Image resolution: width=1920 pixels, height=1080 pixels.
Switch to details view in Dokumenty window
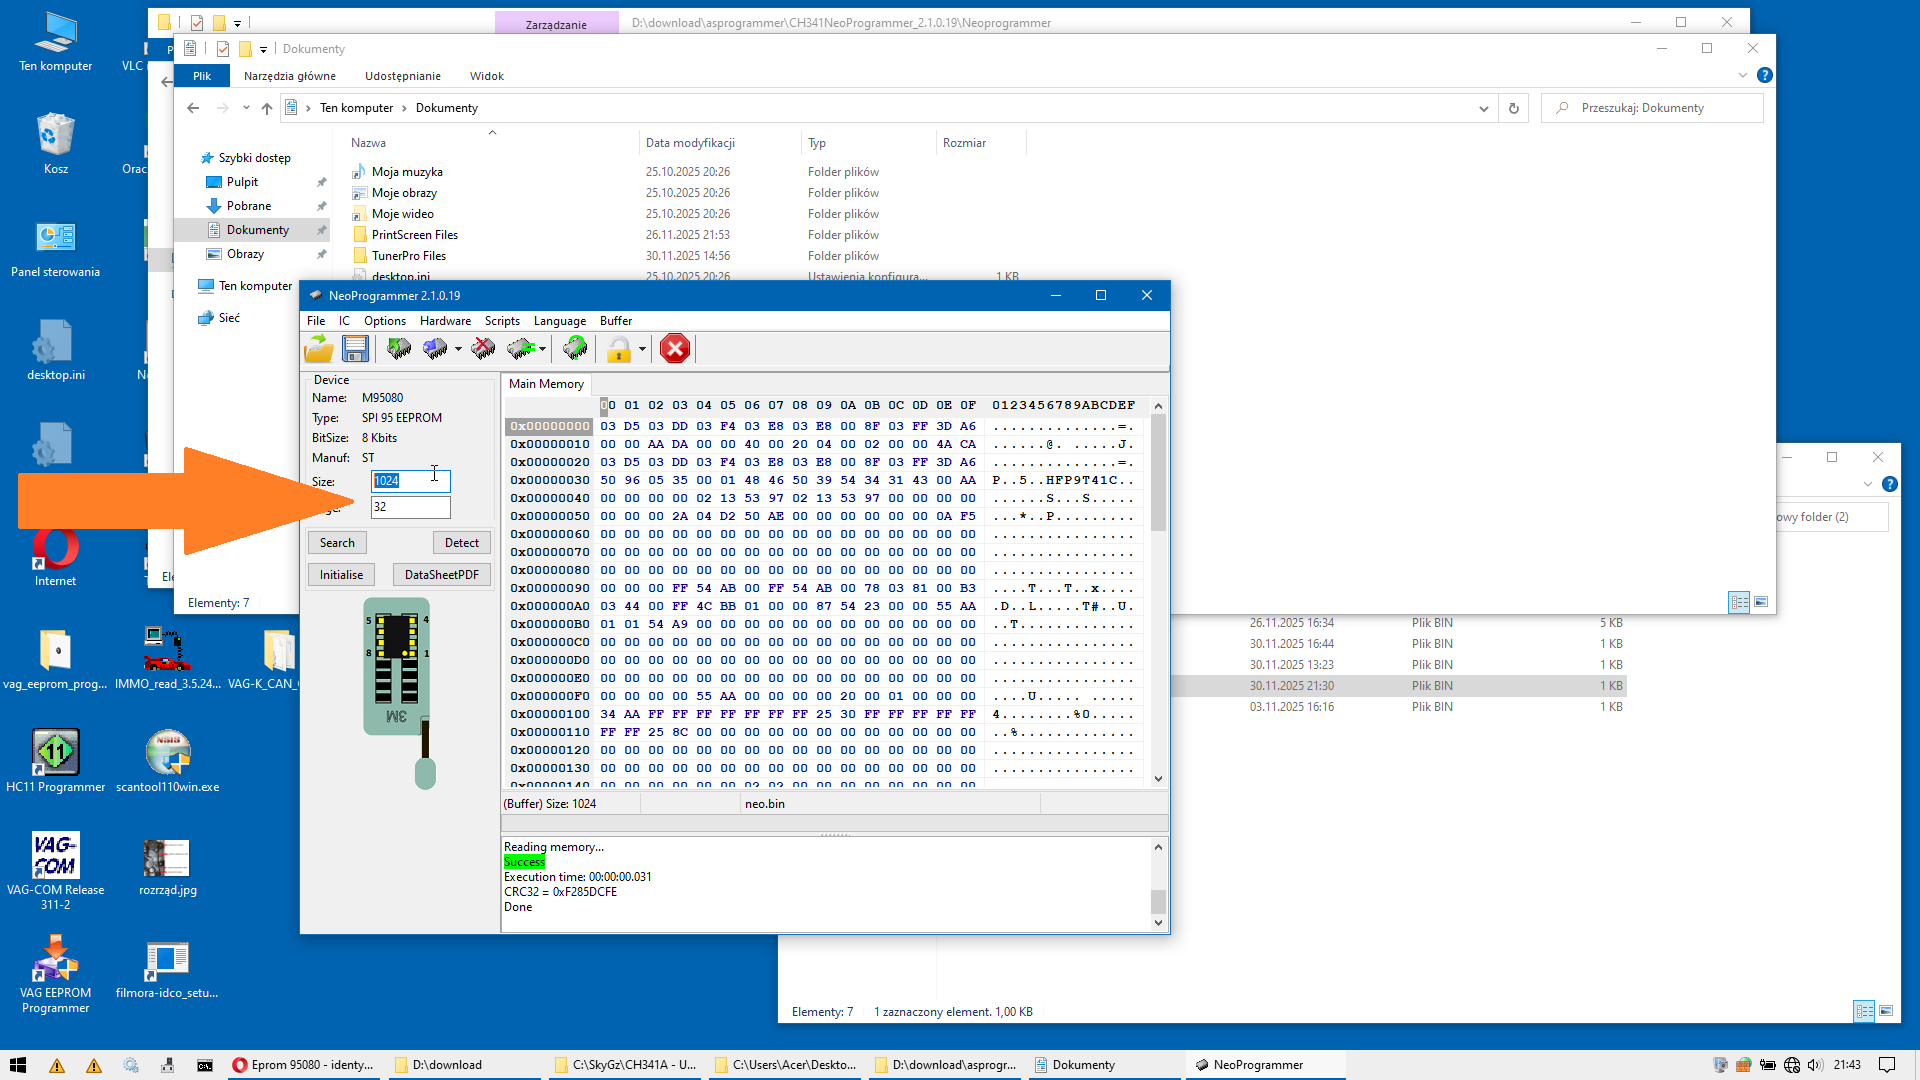click(1739, 602)
